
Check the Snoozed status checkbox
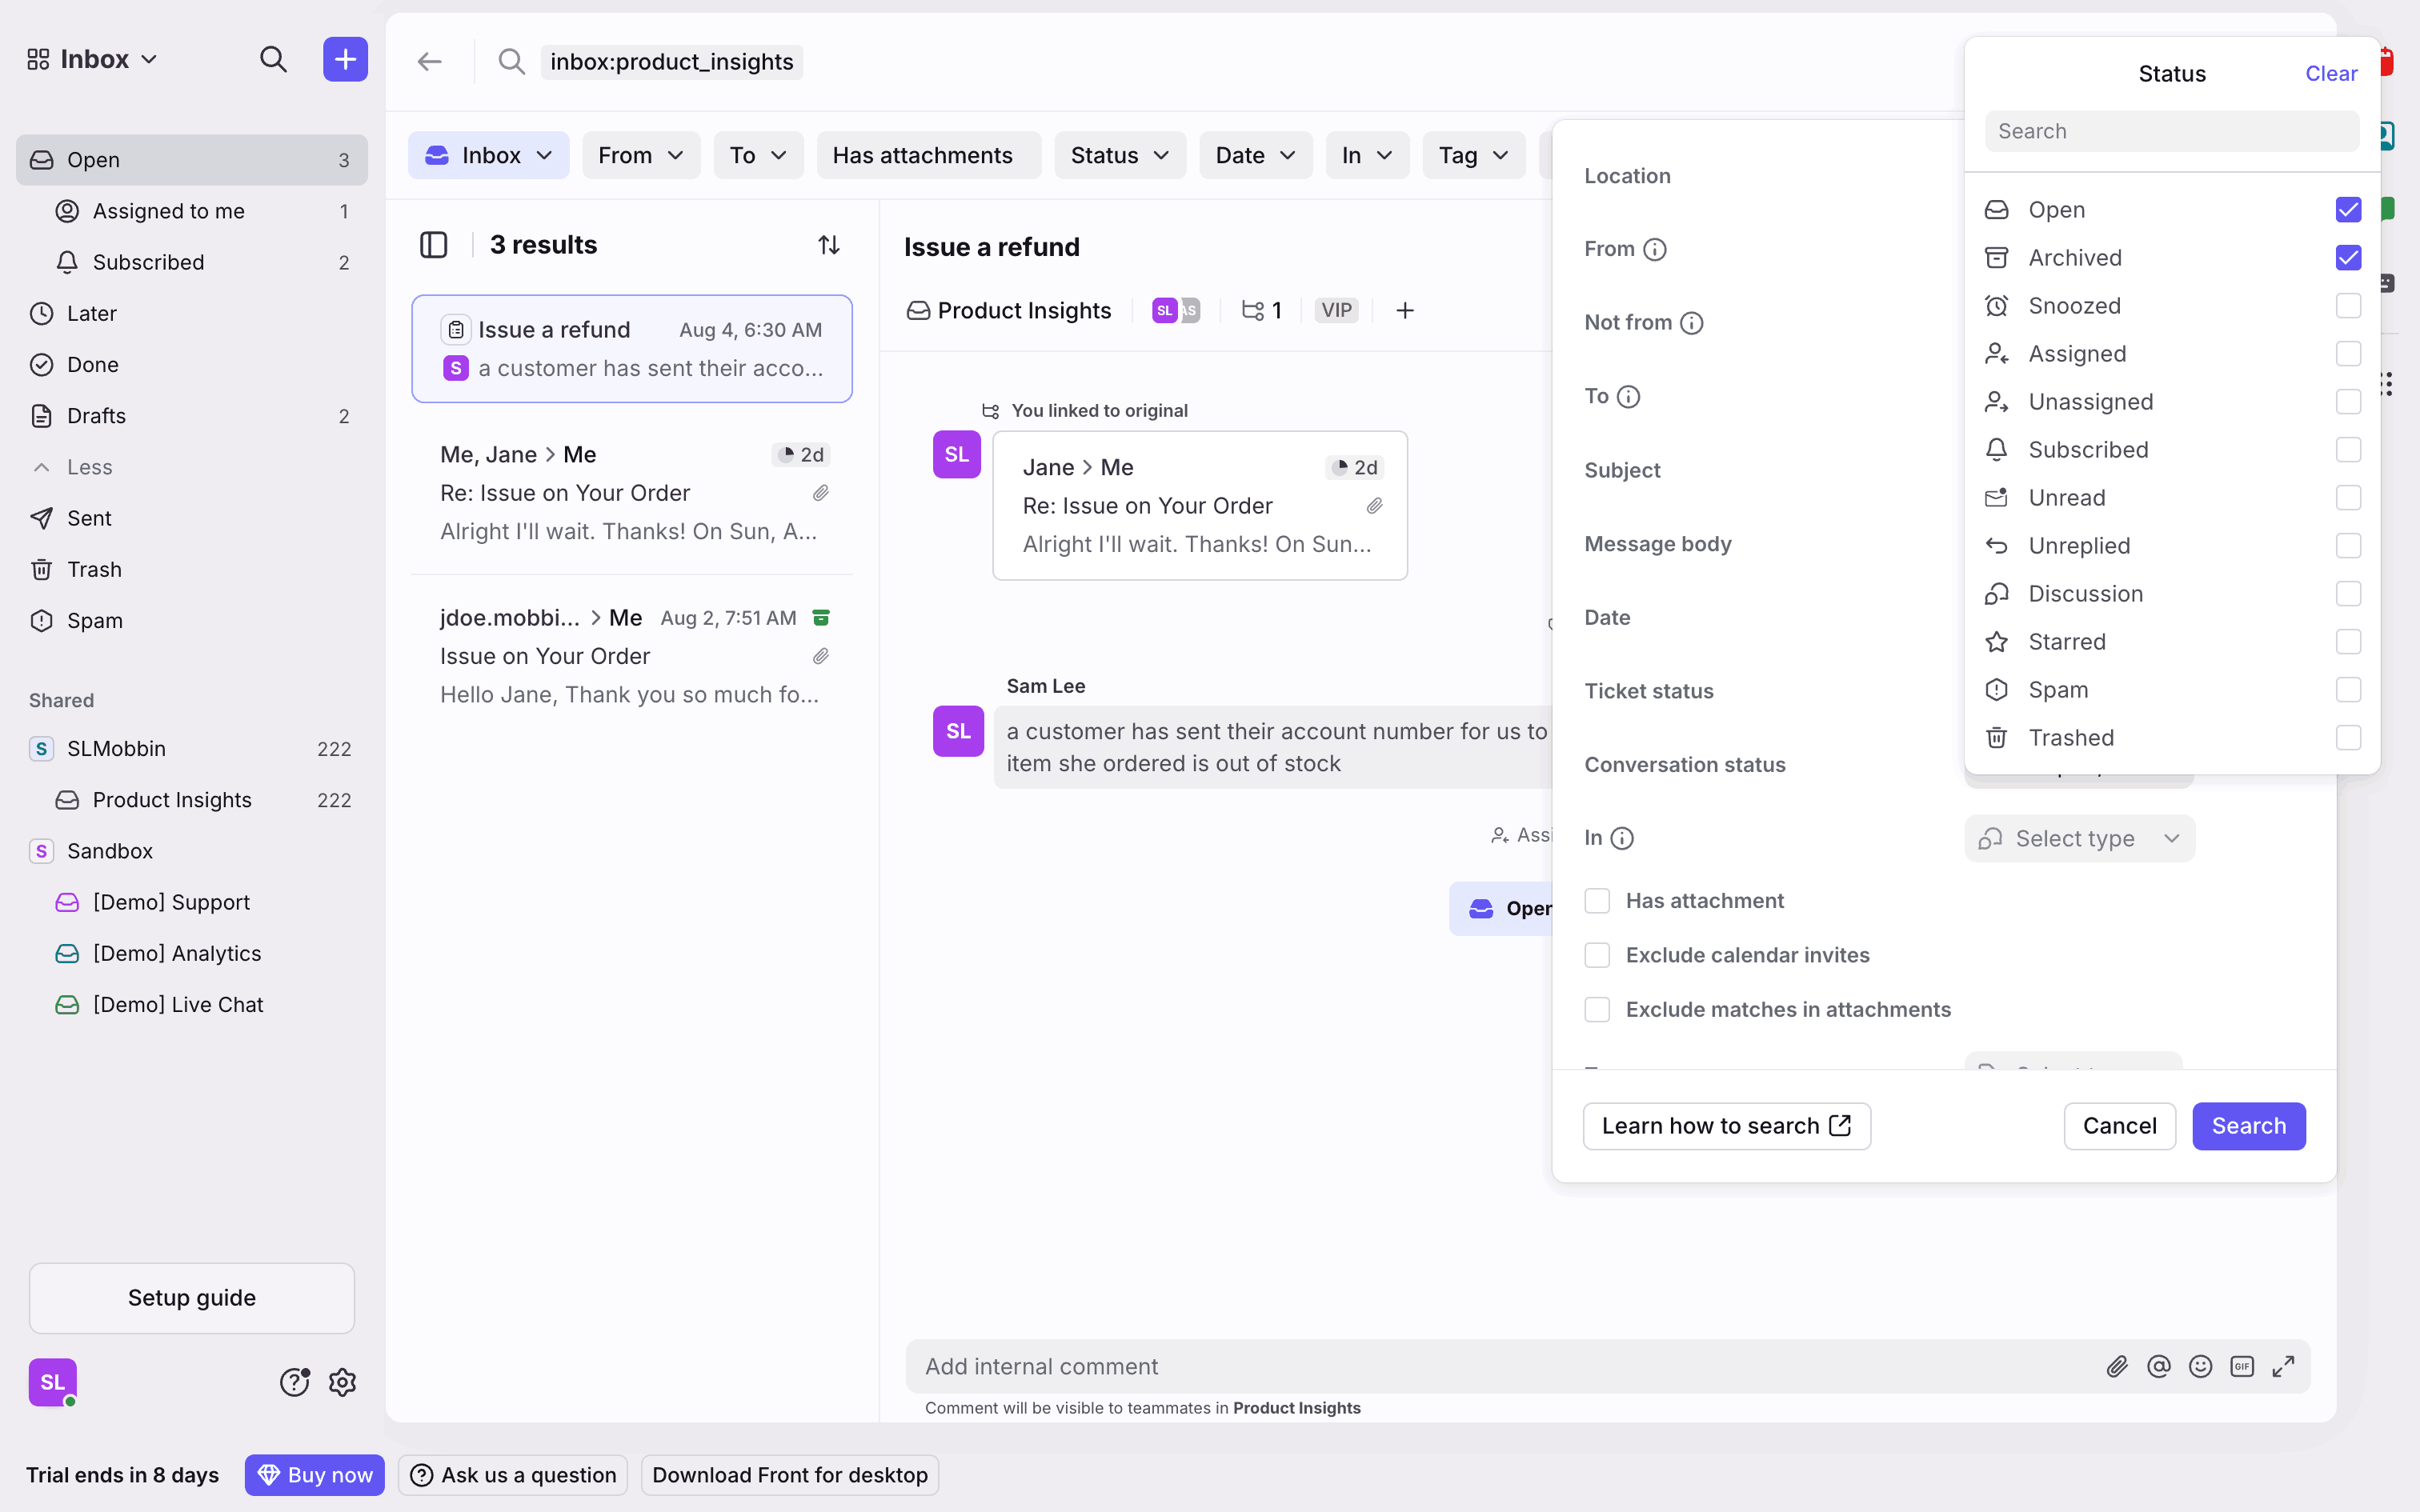tap(2347, 306)
